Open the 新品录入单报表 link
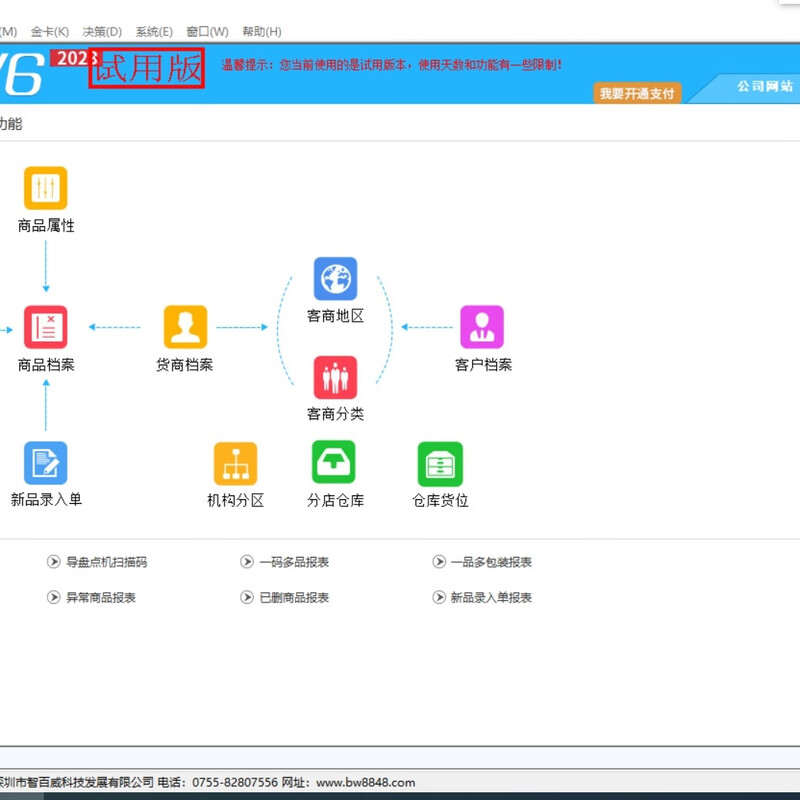 click(490, 597)
